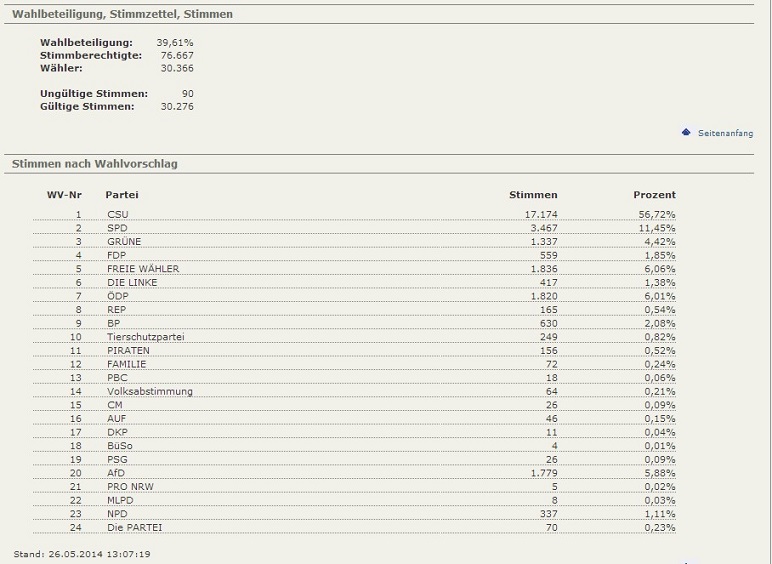Viewport: 772px width, 564px height.
Task: Select the CSU party row name
Action: coord(118,215)
